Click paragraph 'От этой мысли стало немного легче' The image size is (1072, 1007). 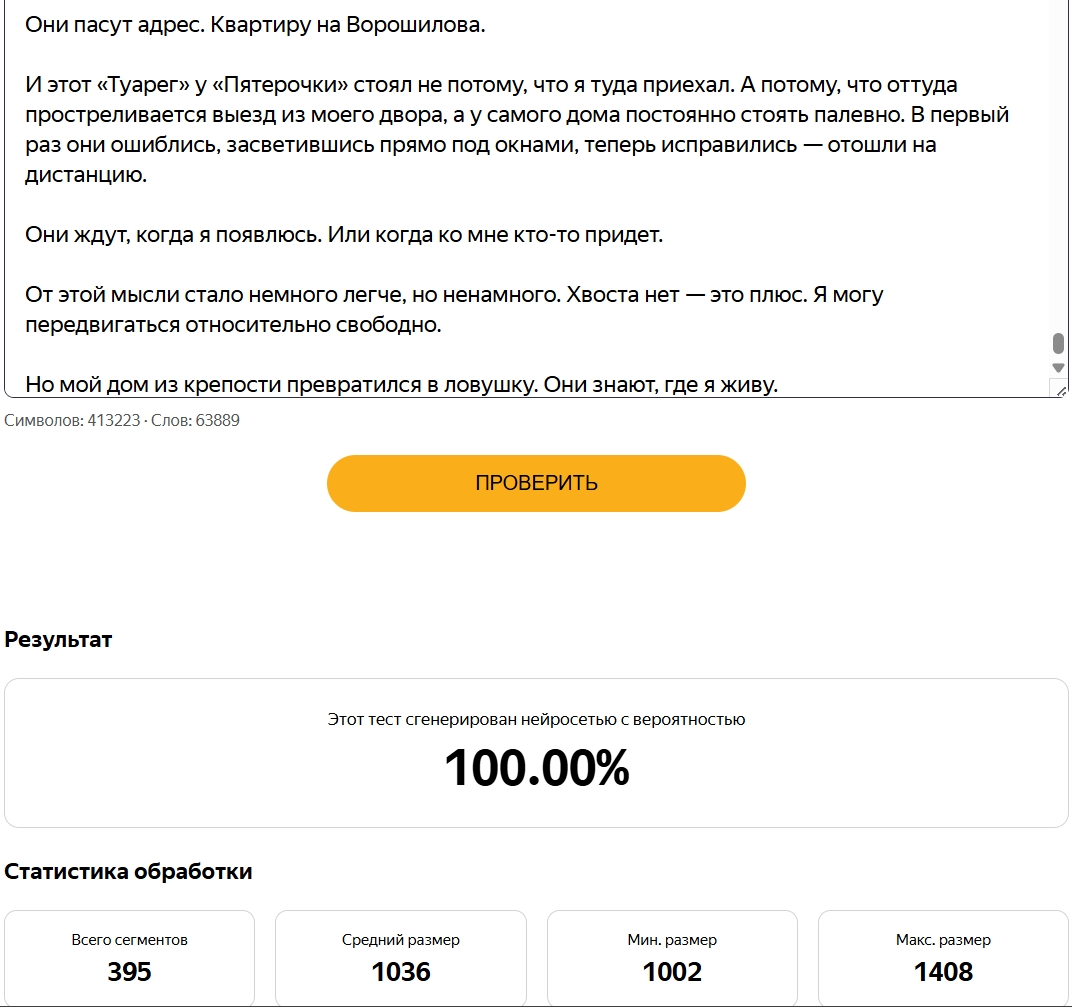pos(454,310)
